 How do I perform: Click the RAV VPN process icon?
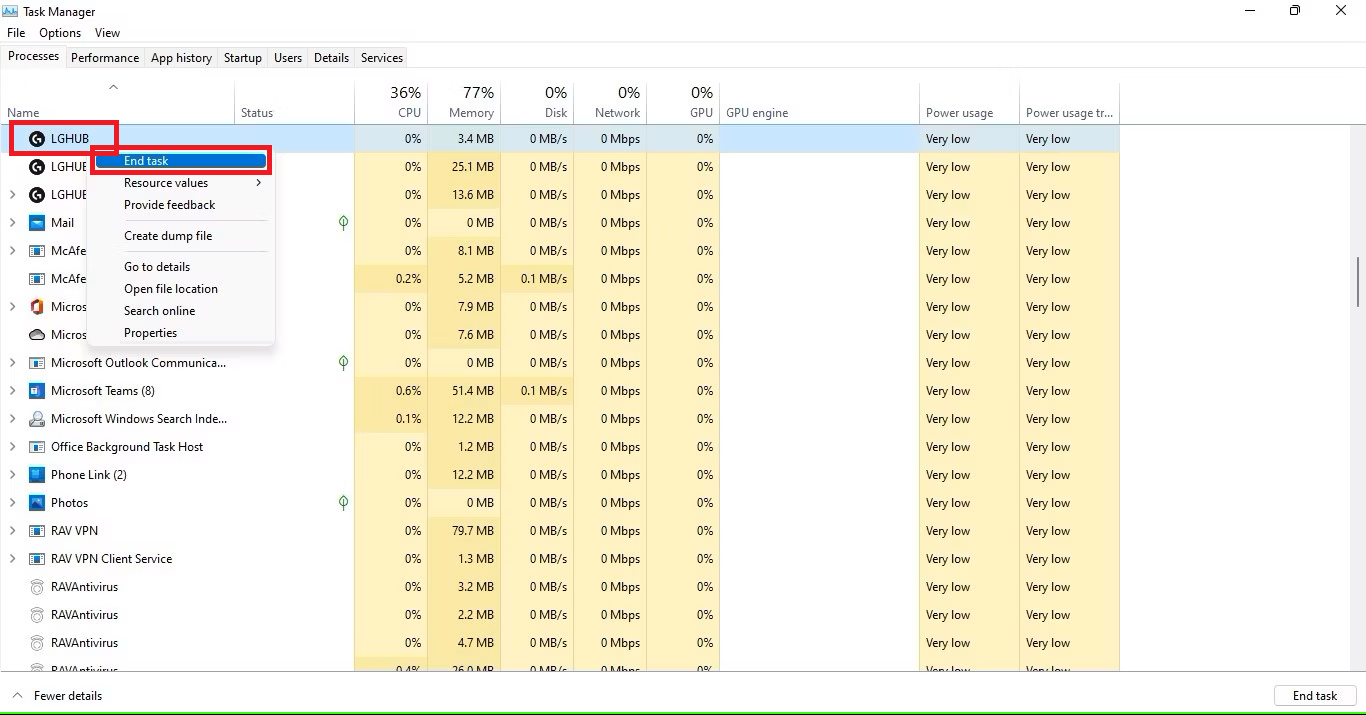click(x=37, y=531)
